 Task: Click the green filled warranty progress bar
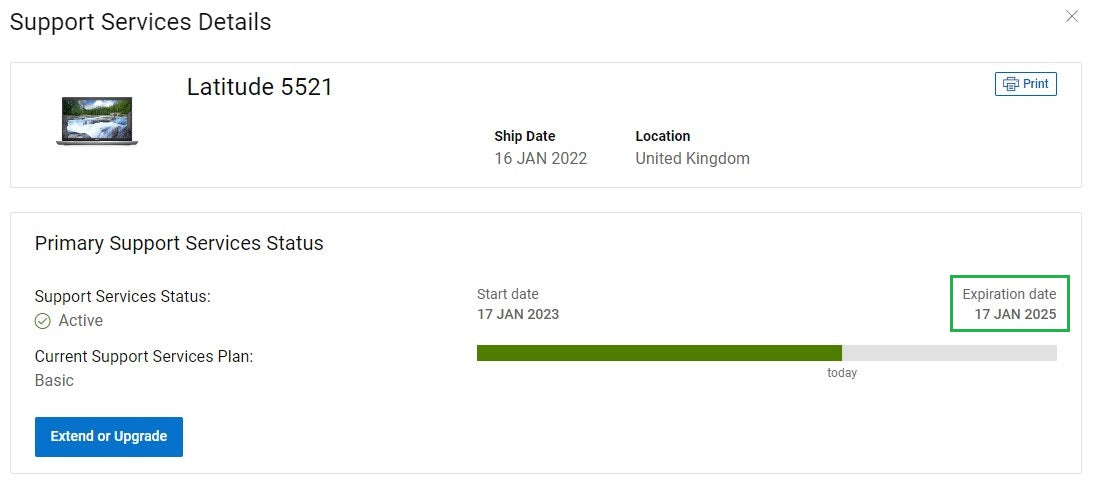(659, 353)
